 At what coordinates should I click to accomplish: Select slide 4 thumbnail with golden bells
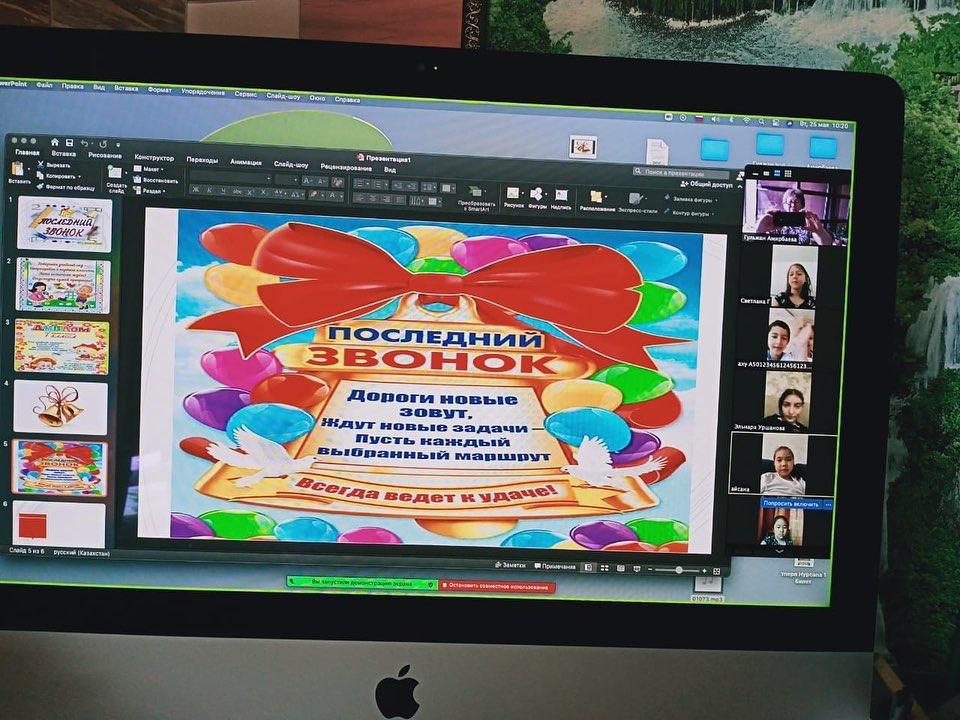tap(60, 407)
